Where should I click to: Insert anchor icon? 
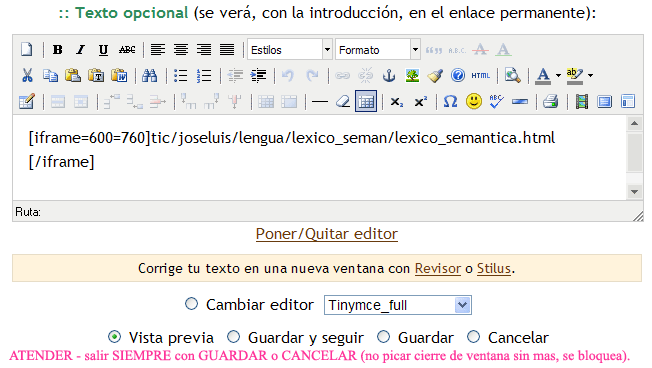(389, 76)
